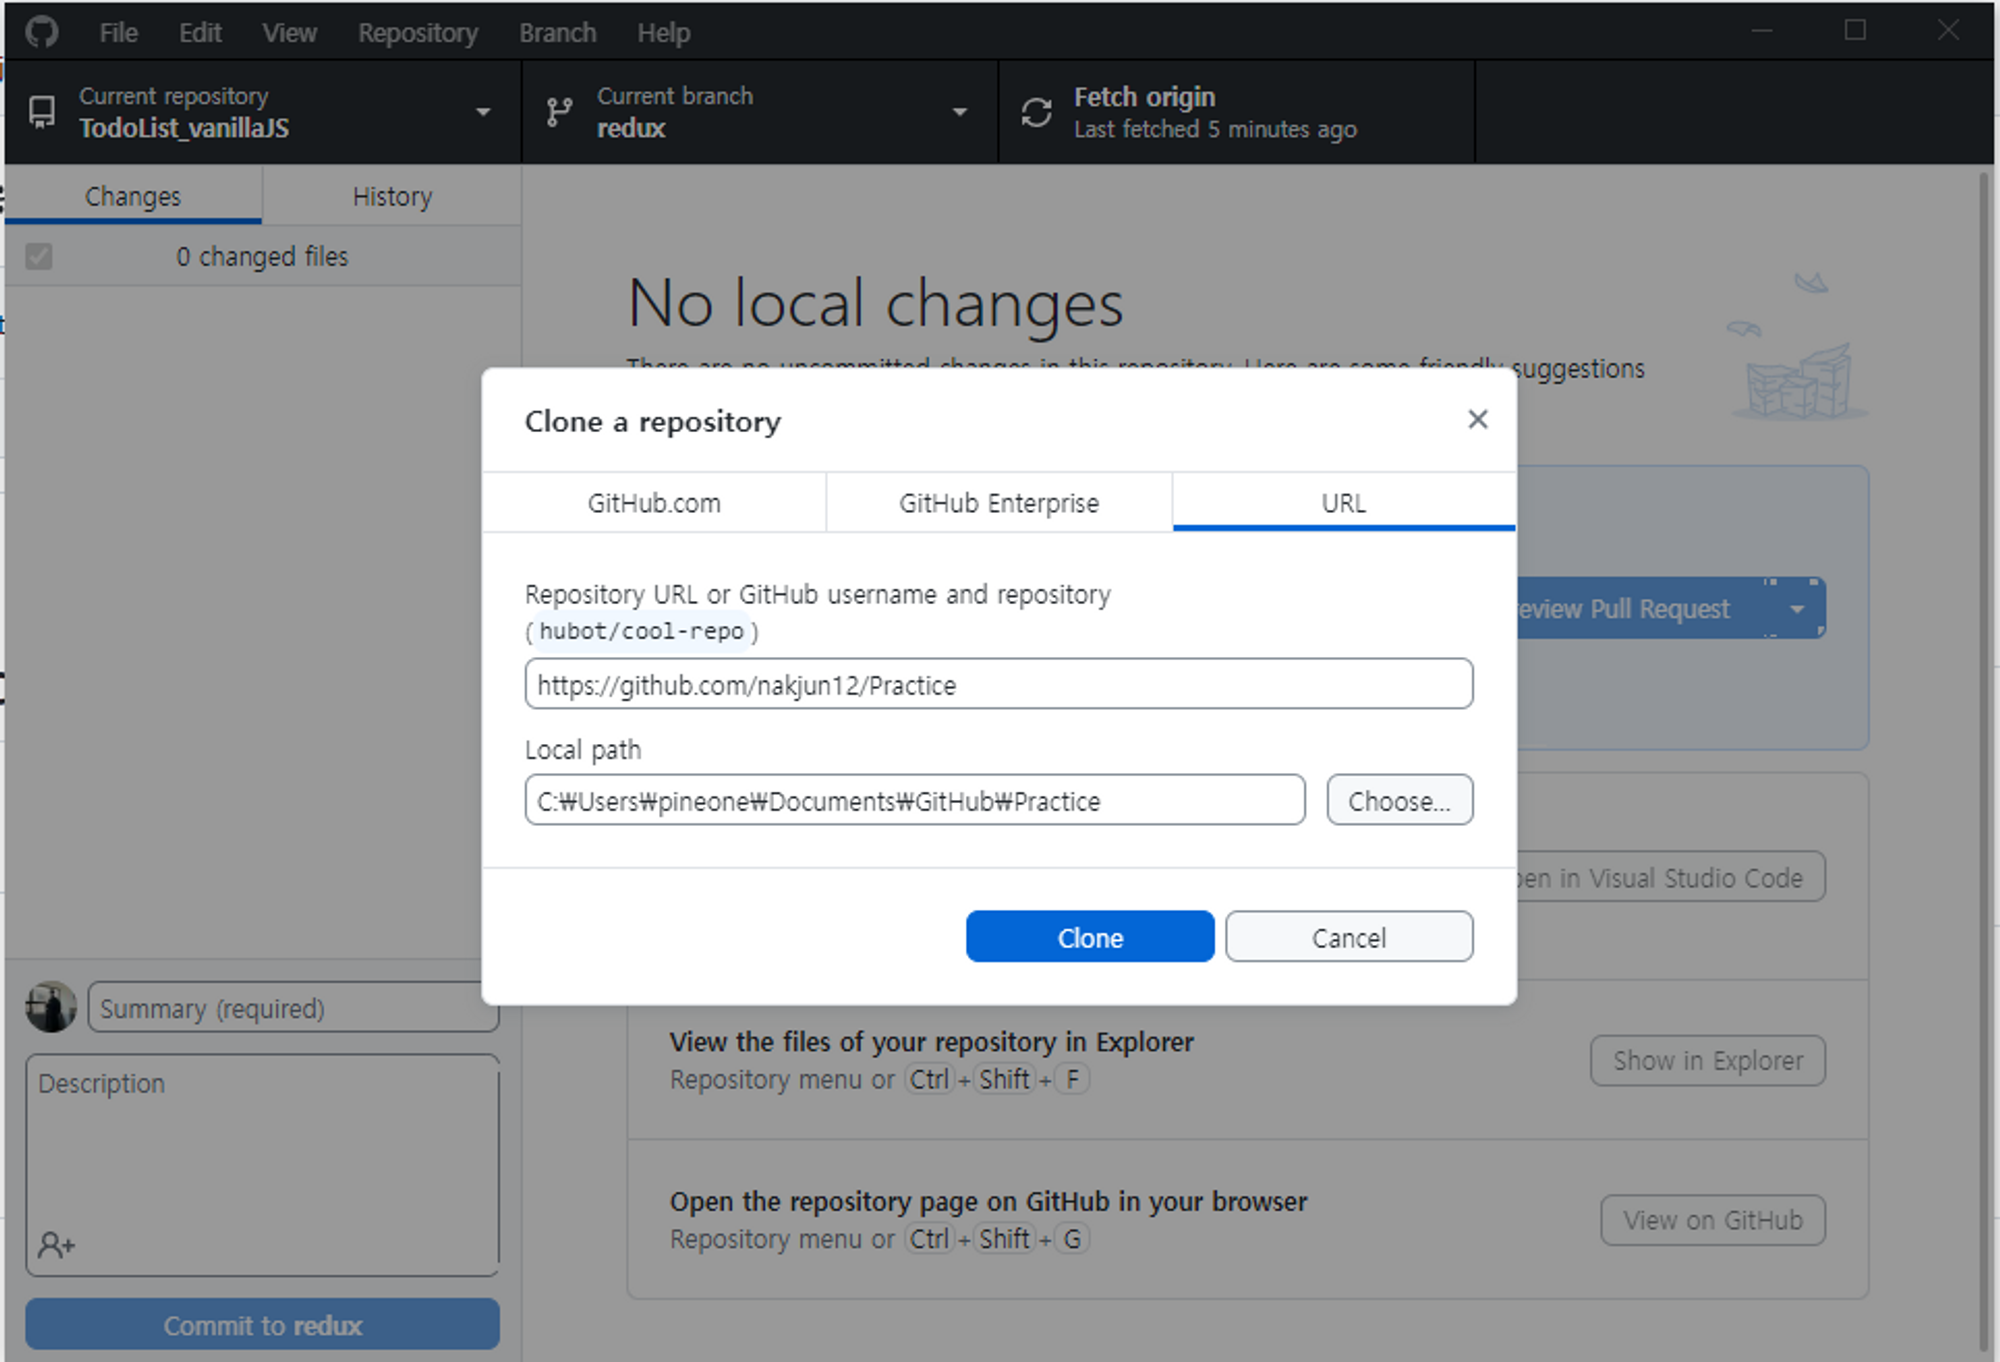Click the '0 changed files' label
Image resolution: width=2000 pixels, height=1362 pixels.
(262, 257)
